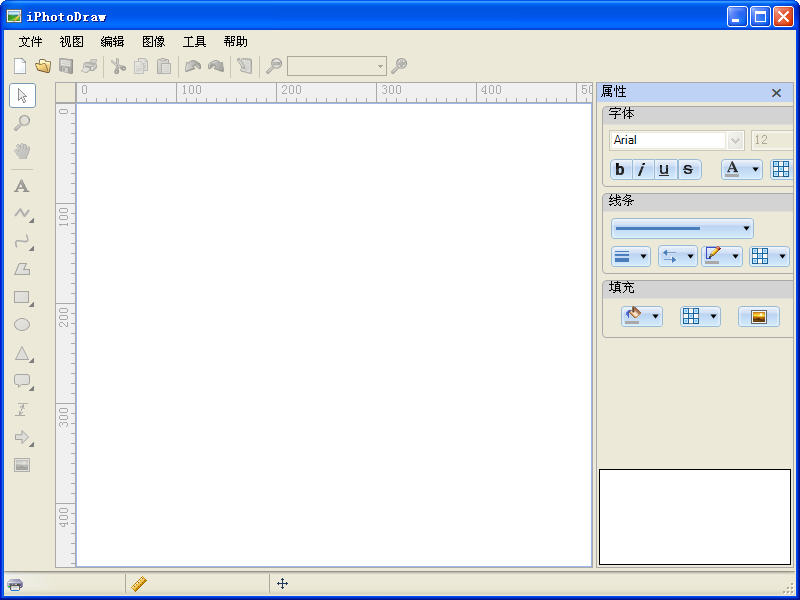Viewport: 800px width, 600px height.
Task: Click the copy icon in toolbar
Action: coord(141,66)
